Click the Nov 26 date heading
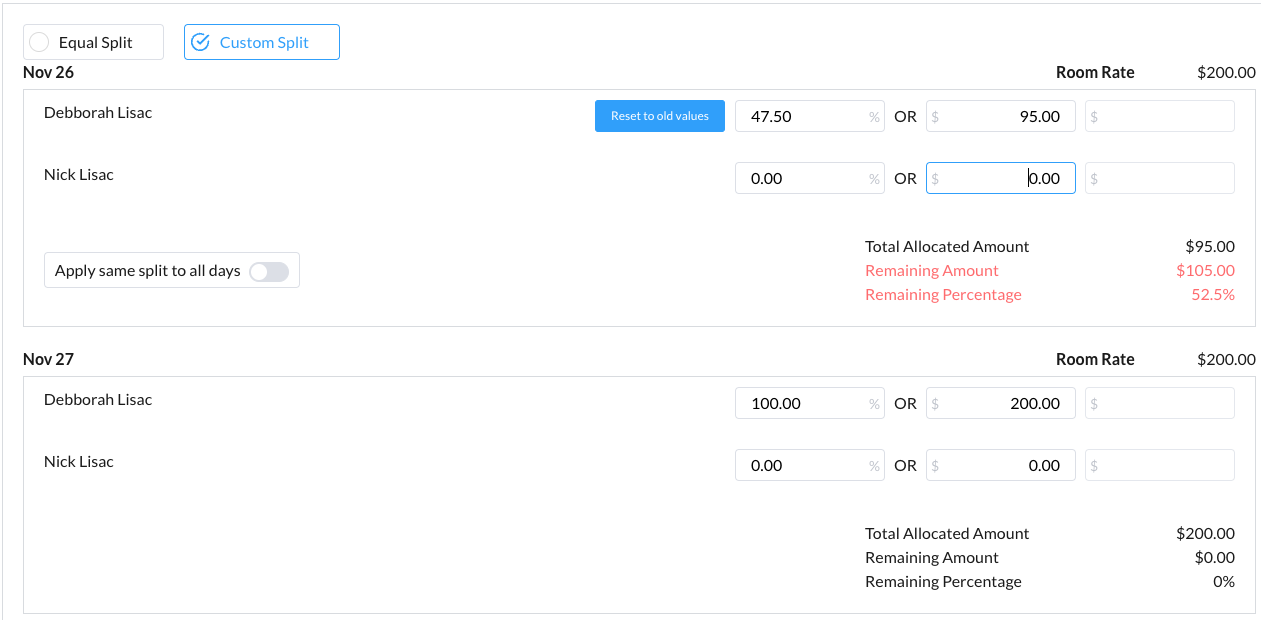Viewport: 1261px width, 620px height. point(48,72)
